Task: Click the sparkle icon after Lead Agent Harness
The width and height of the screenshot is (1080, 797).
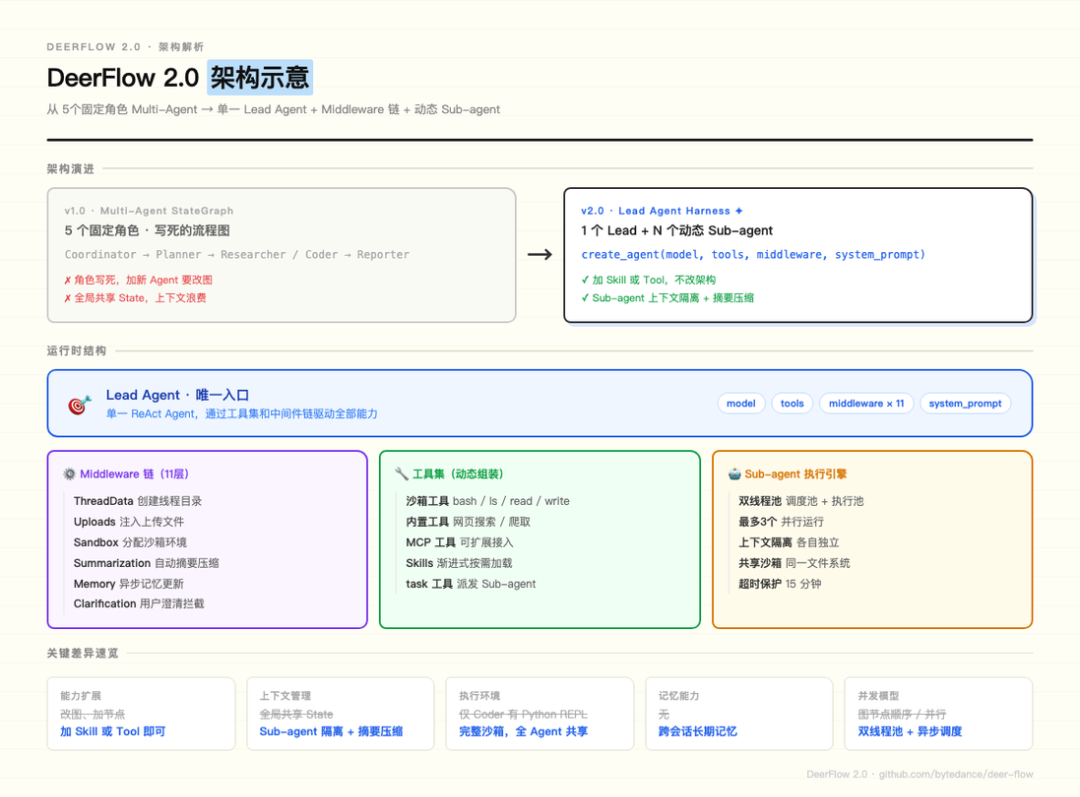Action: click(x=739, y=211)
